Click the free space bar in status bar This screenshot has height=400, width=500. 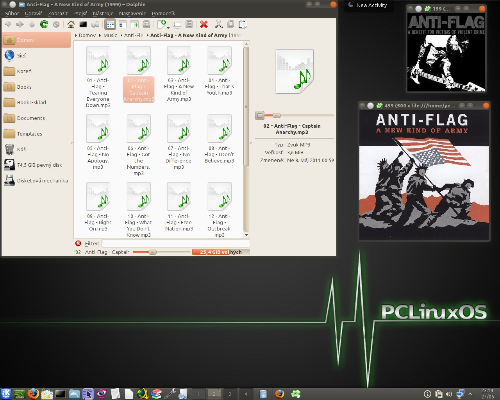221,252
